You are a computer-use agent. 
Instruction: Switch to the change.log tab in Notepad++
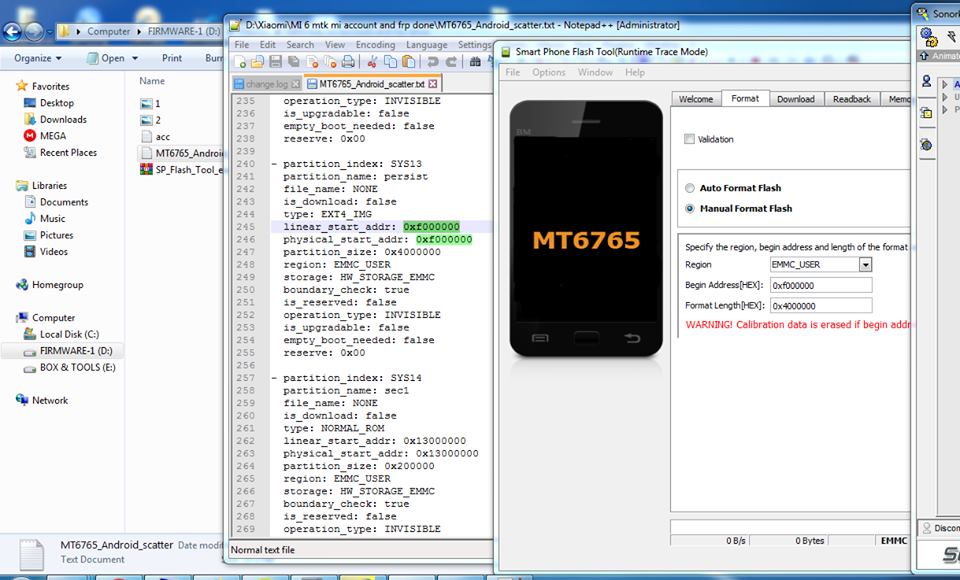click(x=267, y=84)
